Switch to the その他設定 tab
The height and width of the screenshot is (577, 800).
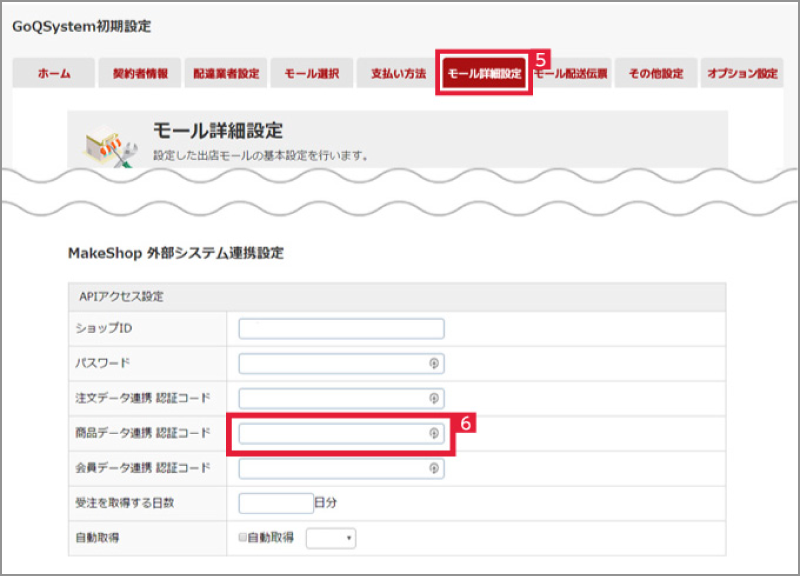(656, 73)
